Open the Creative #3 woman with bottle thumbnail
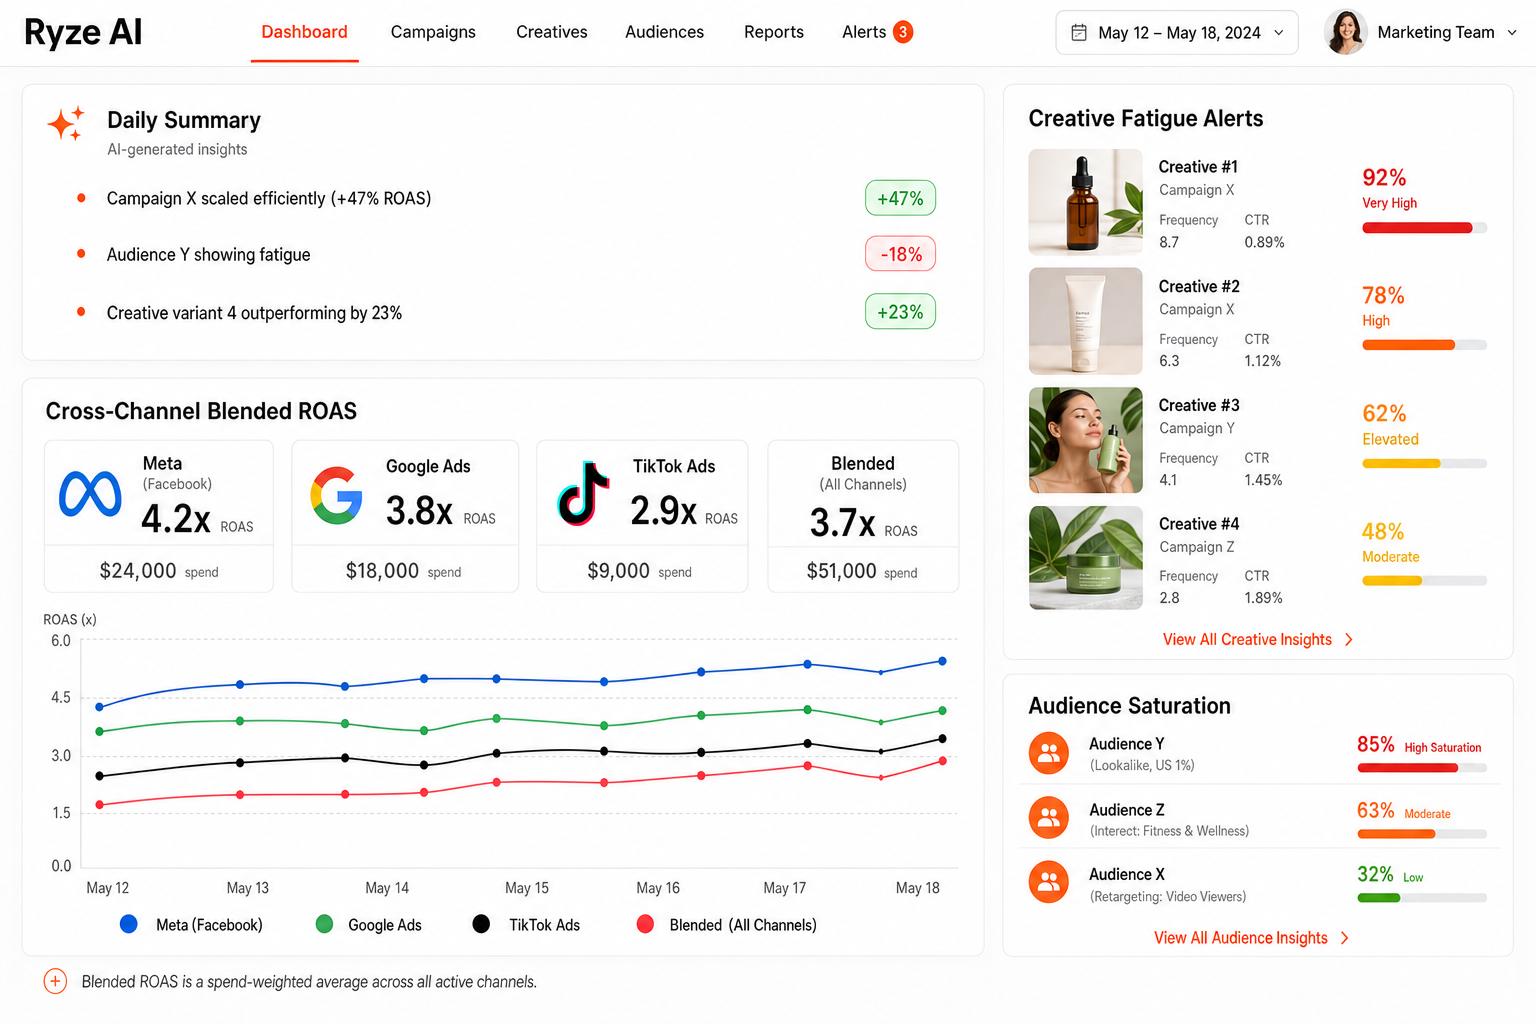Screen dimensions: 1536x1024 [1086, 440]
